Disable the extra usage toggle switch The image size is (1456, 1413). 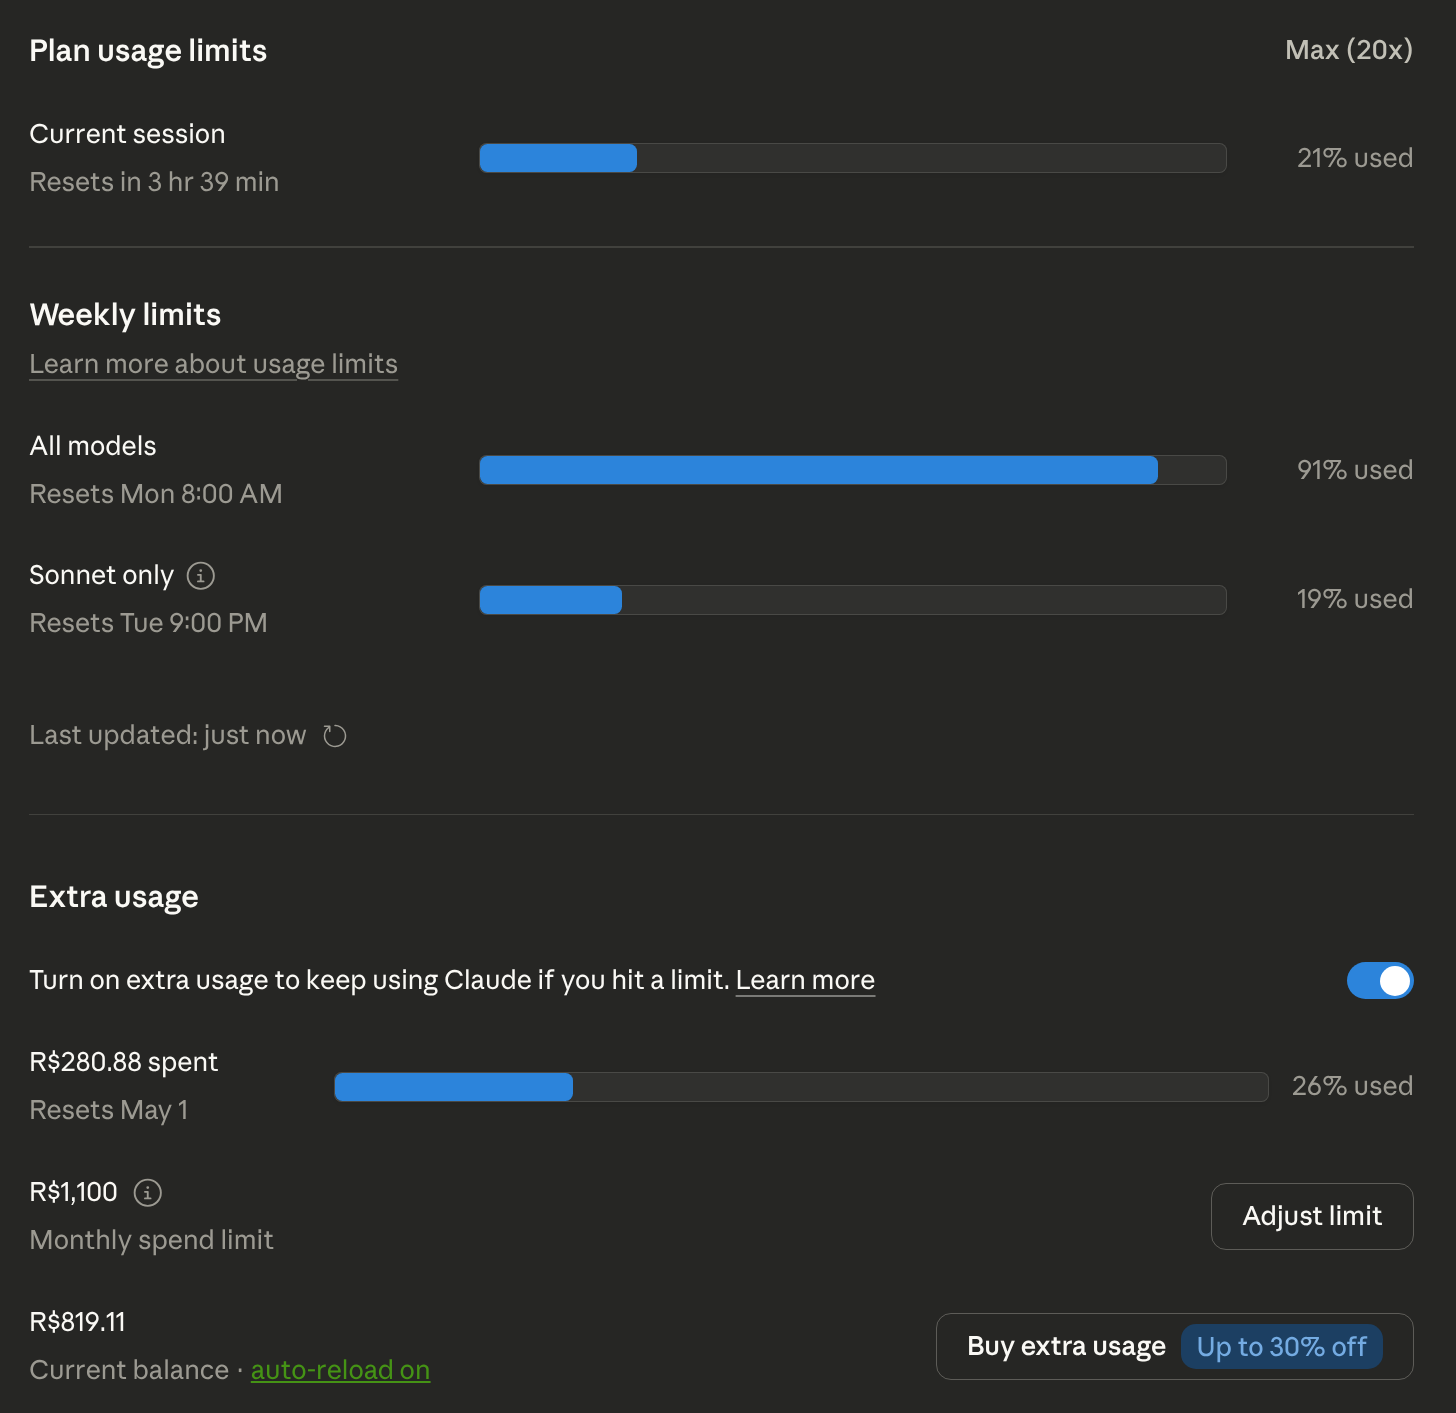pos(1379,981)
